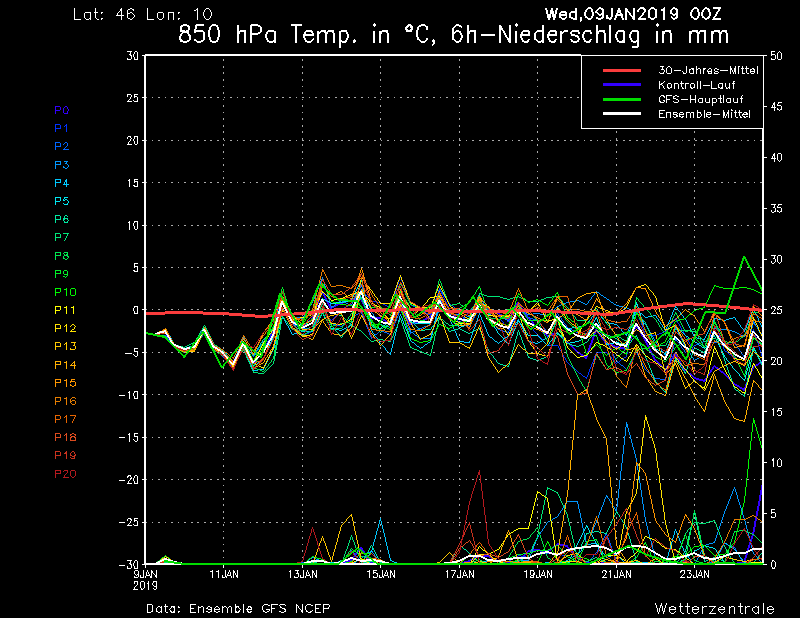Viewport: 800px width, 618px height.
Task: Click the blue Kontroll-Lauf legend line
Action: coord(622,85)
